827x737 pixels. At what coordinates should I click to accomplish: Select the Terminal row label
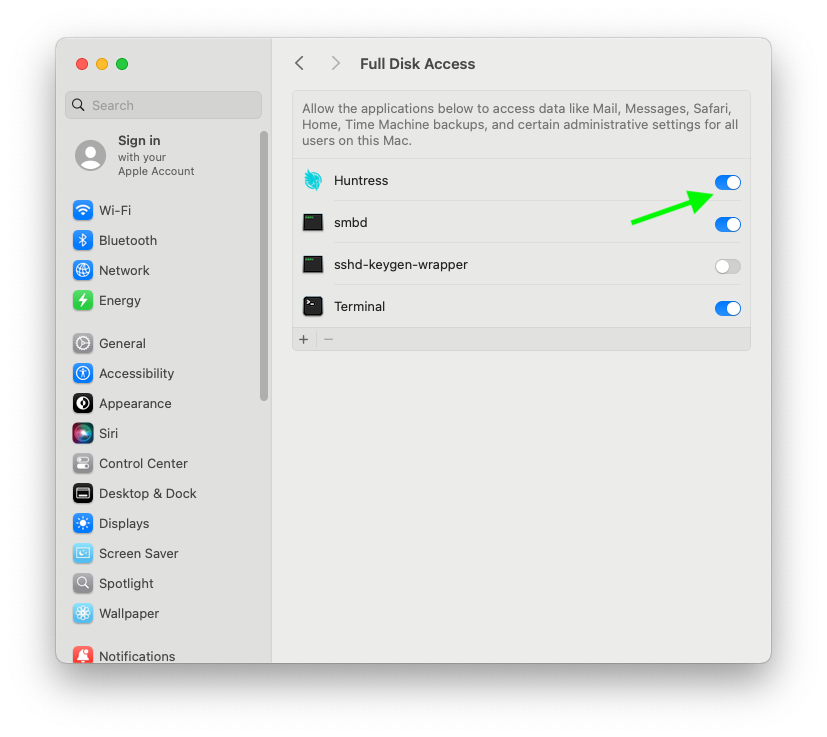pos(360,307)
